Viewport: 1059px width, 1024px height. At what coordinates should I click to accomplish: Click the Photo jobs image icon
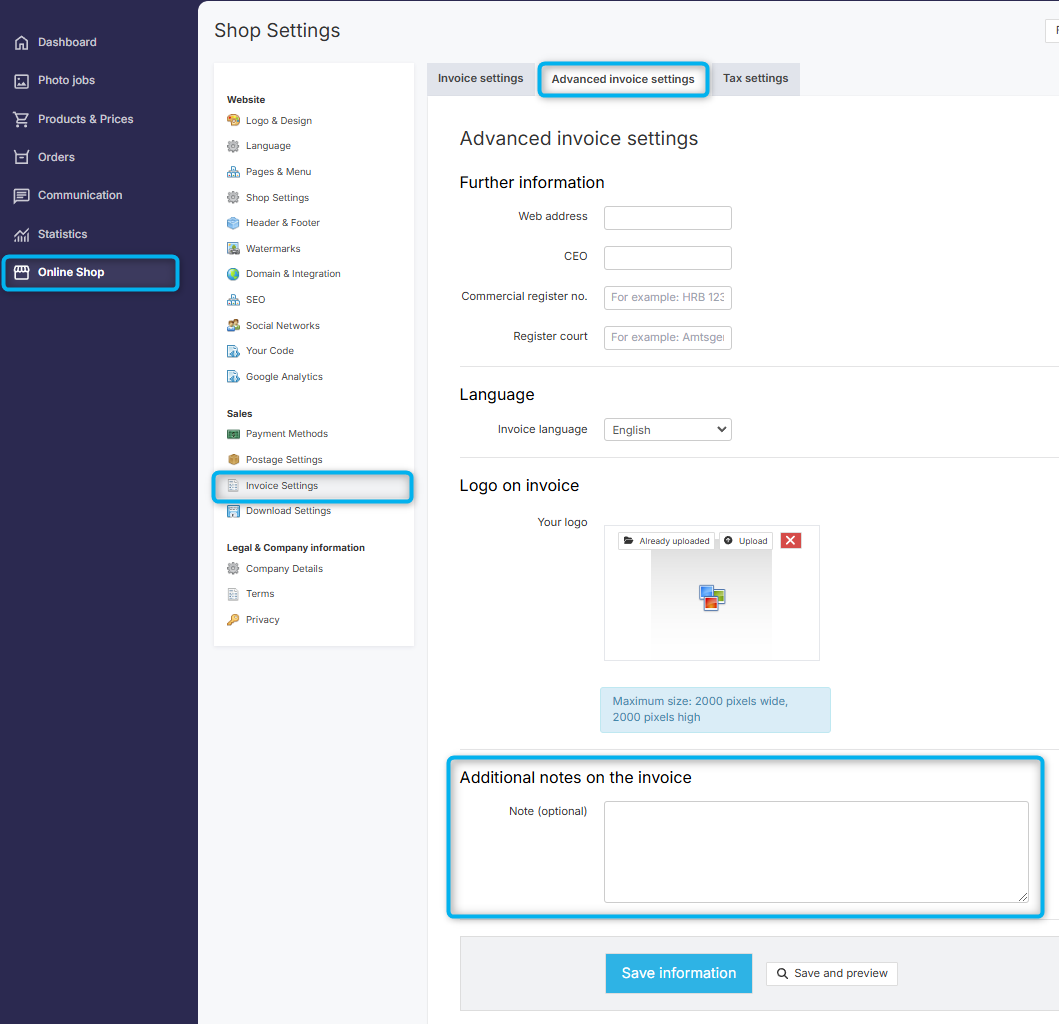(22, 81)
